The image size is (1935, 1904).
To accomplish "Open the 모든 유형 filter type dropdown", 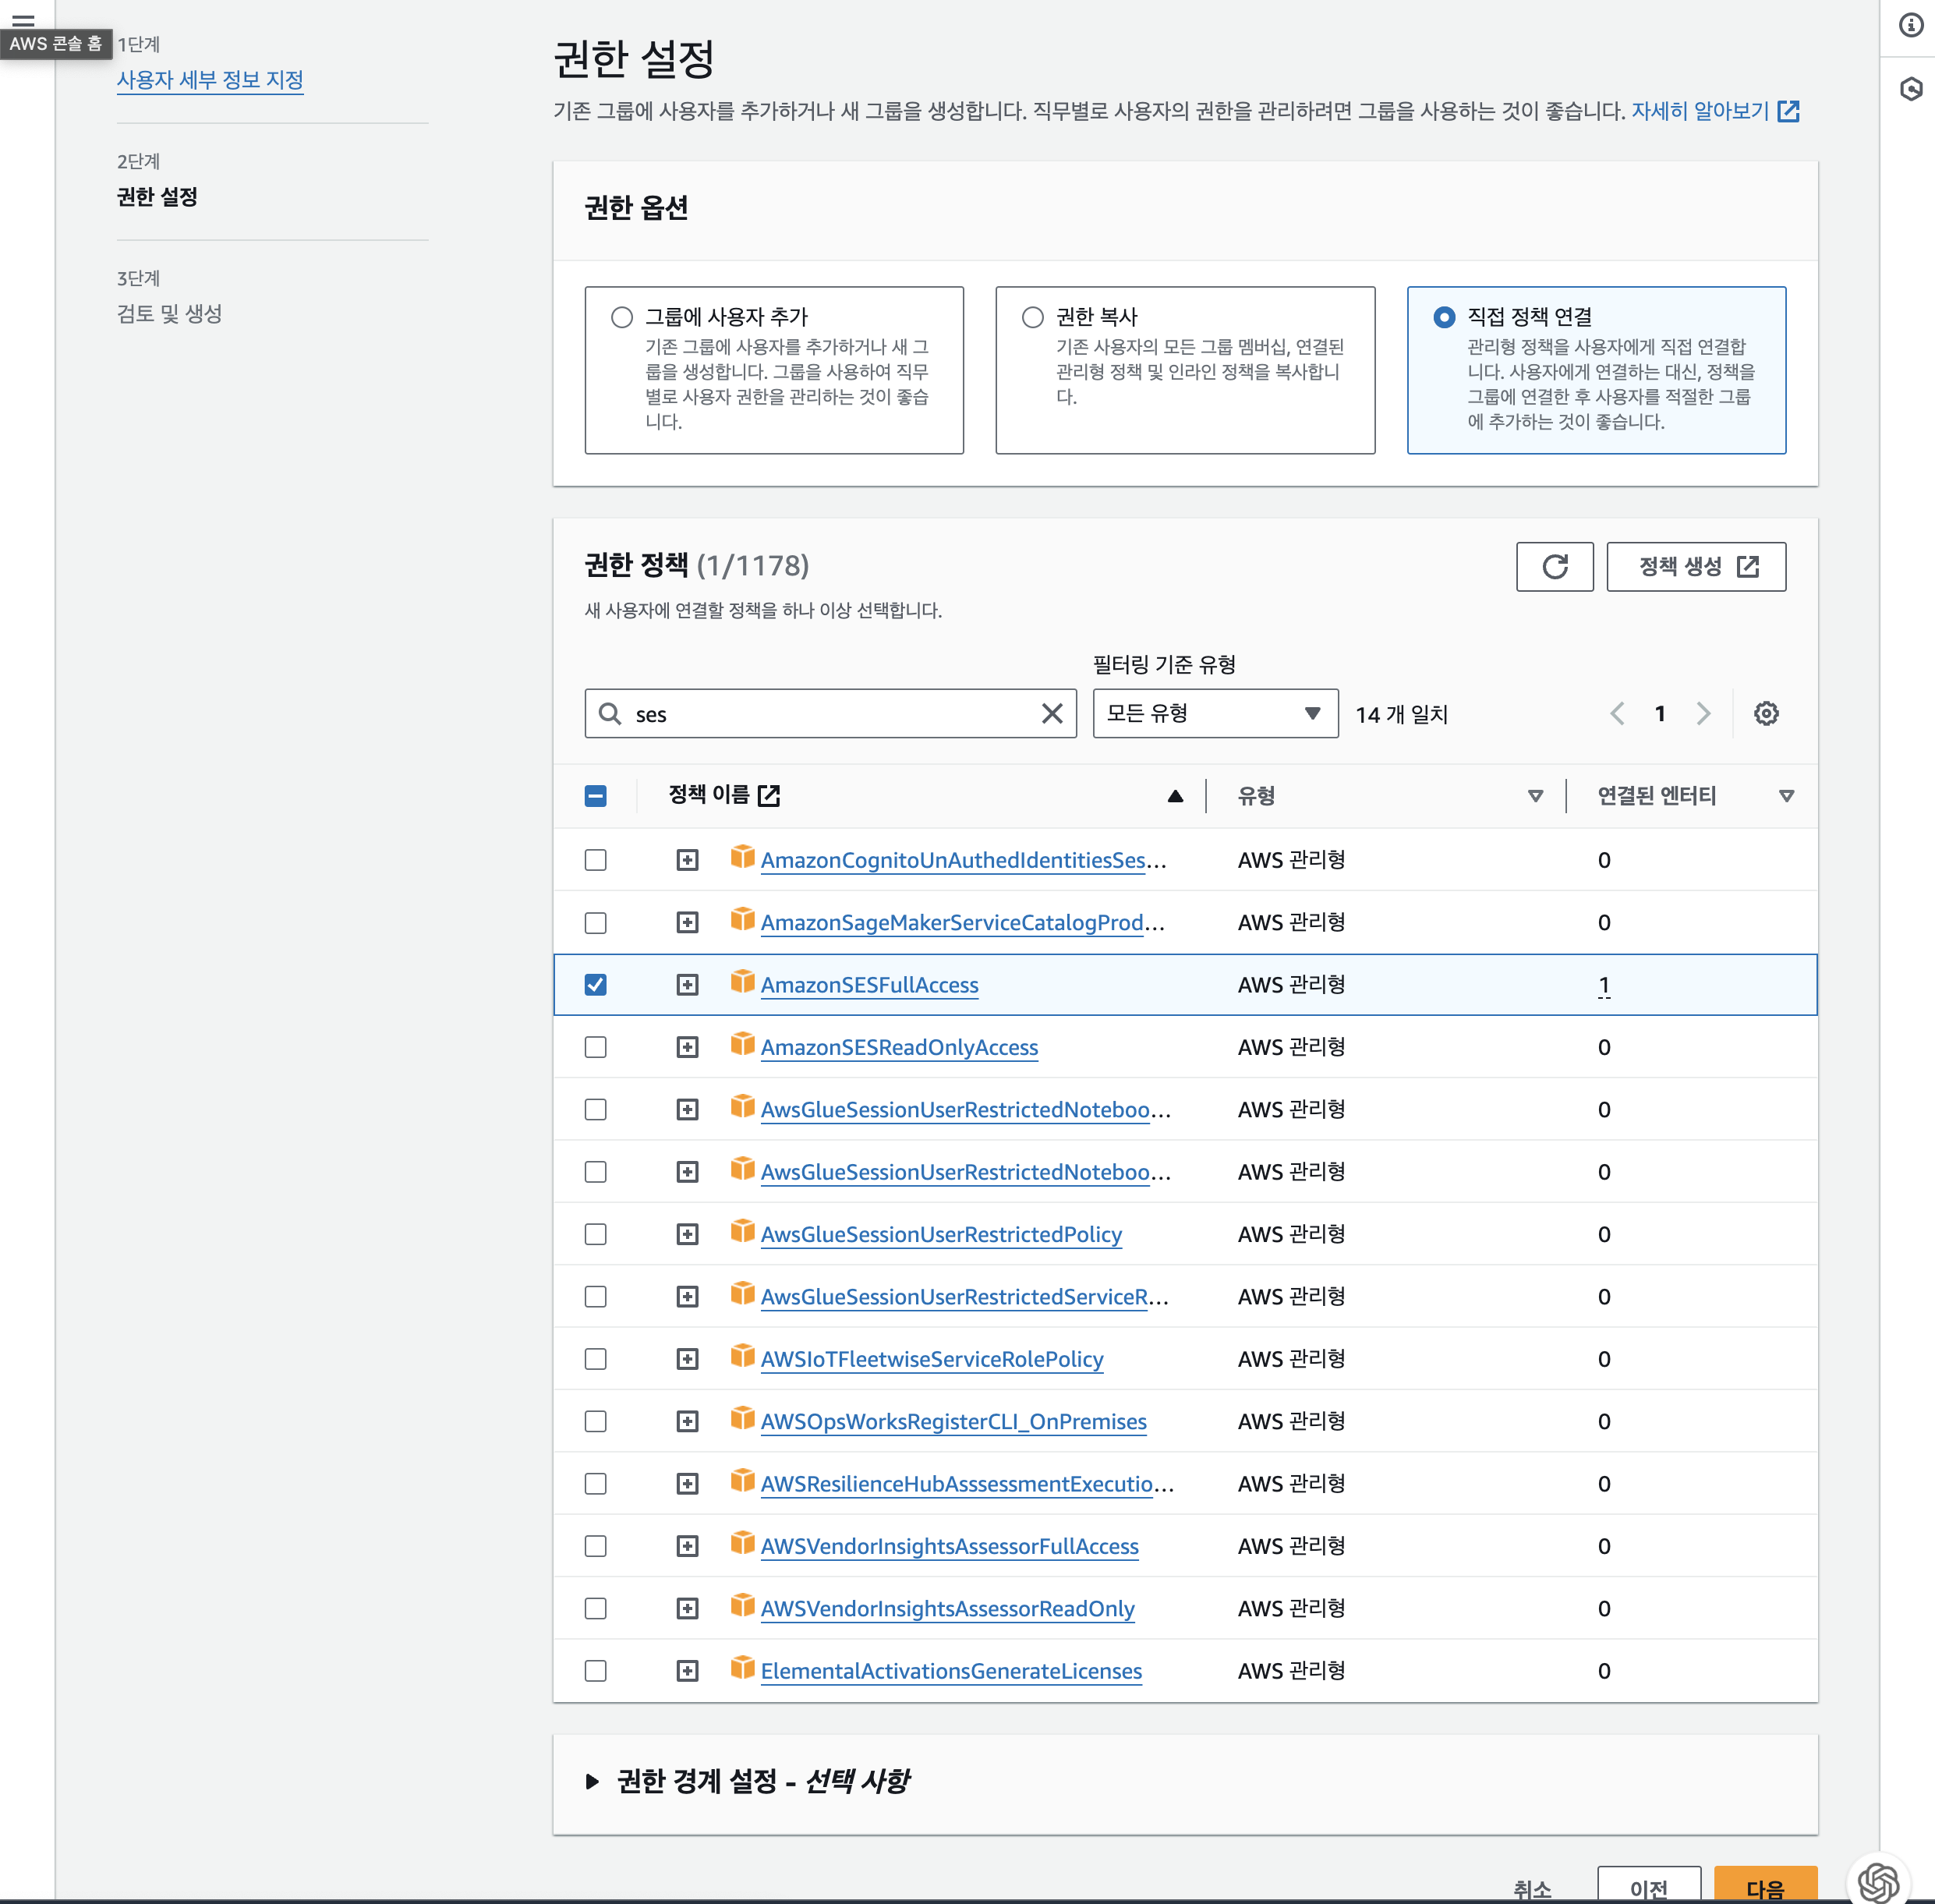I will 1215,713.
